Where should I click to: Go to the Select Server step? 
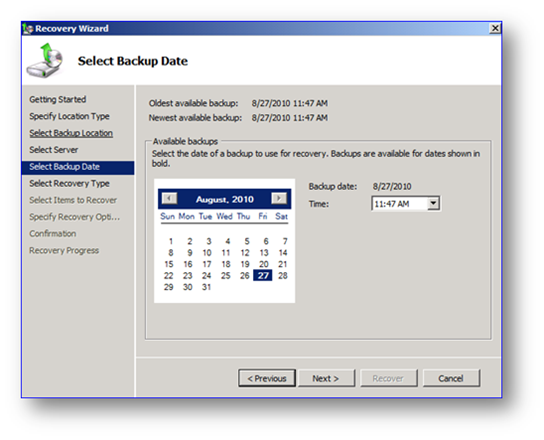point(54,150)
